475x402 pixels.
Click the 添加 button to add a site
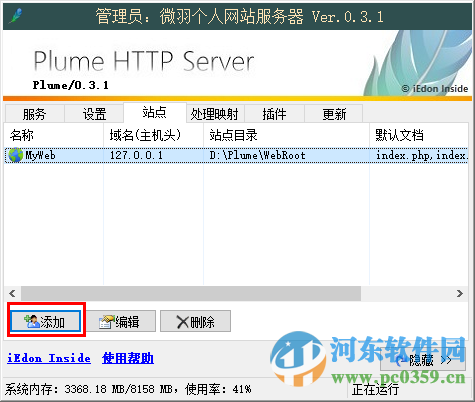pyautogui.click(x=45, y=321)
